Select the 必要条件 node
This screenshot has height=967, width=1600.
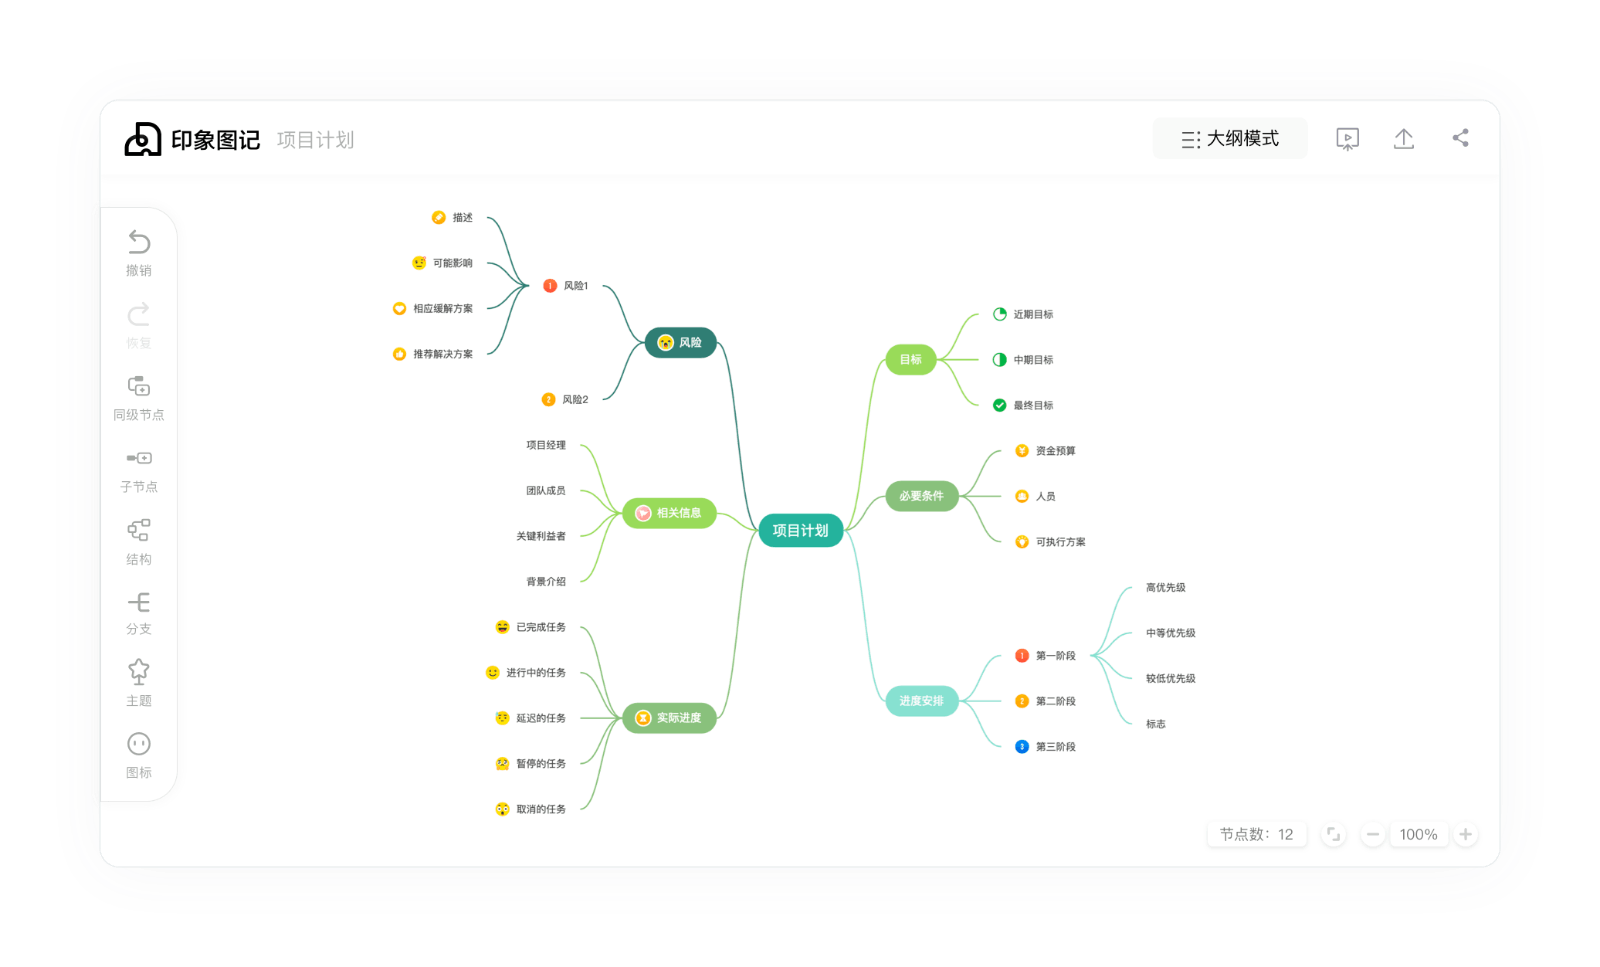tap(921, 496)
